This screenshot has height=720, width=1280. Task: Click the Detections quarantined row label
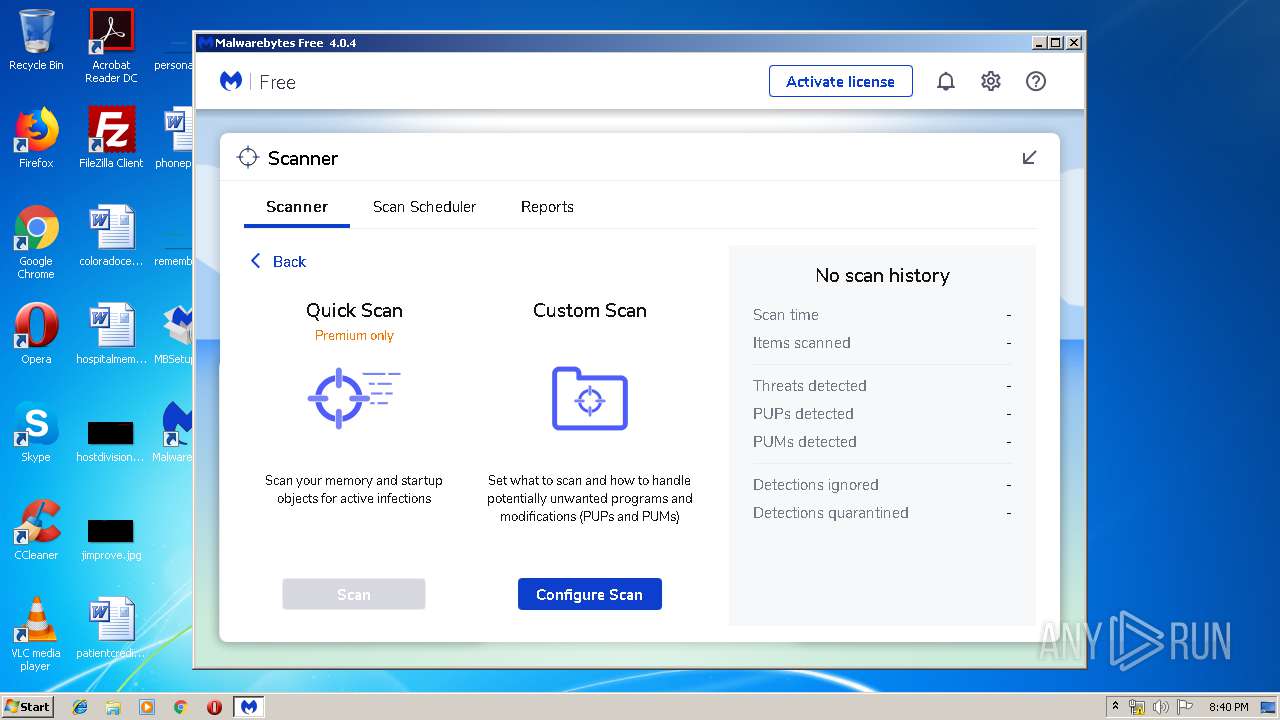[x=831, y=513]
